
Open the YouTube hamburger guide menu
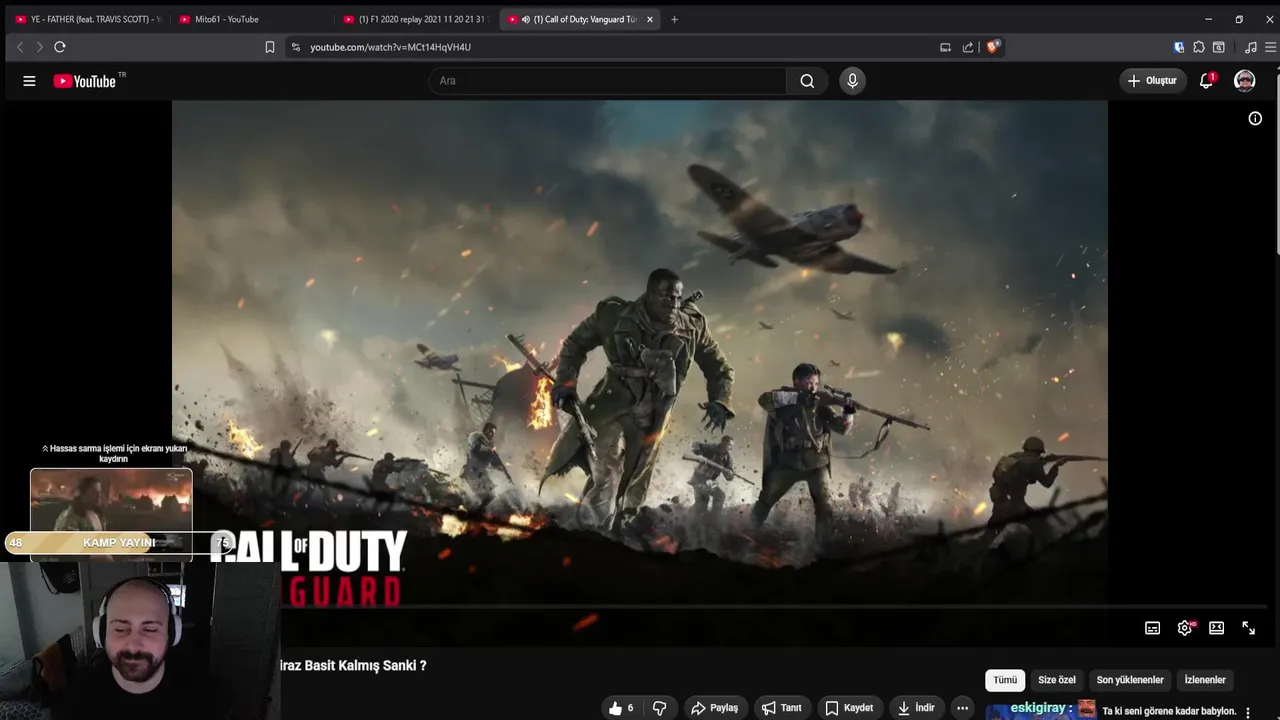(x=29, y=81)
